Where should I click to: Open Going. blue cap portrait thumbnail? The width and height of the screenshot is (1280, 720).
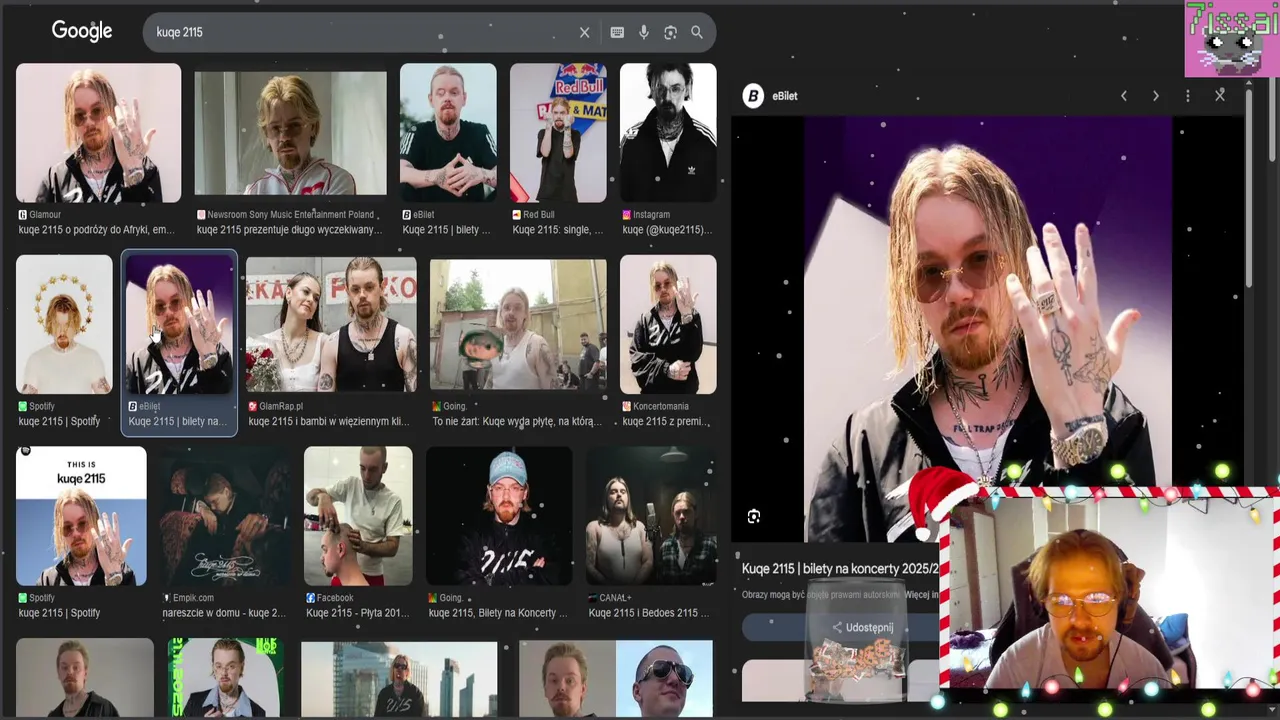point(499,516)
